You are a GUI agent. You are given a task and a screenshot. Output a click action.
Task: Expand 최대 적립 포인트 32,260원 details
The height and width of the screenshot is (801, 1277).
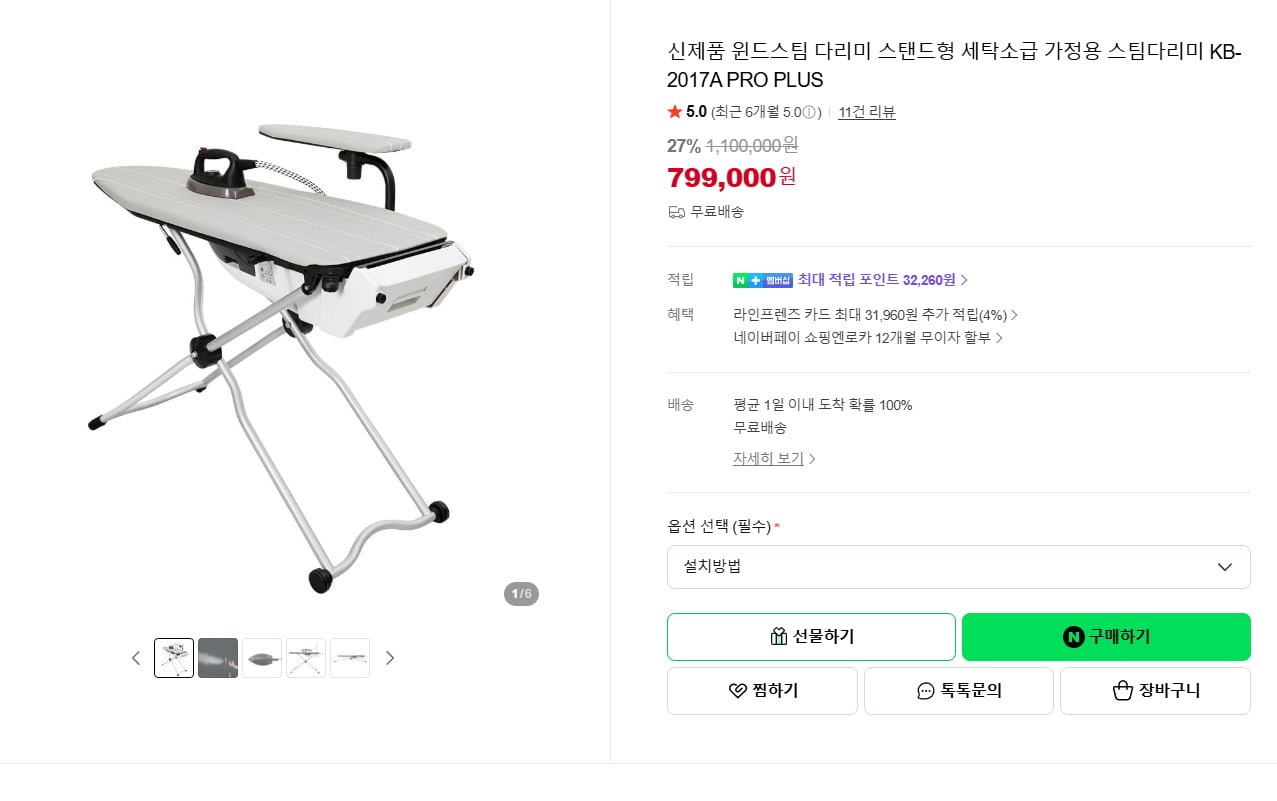(883, 280)
